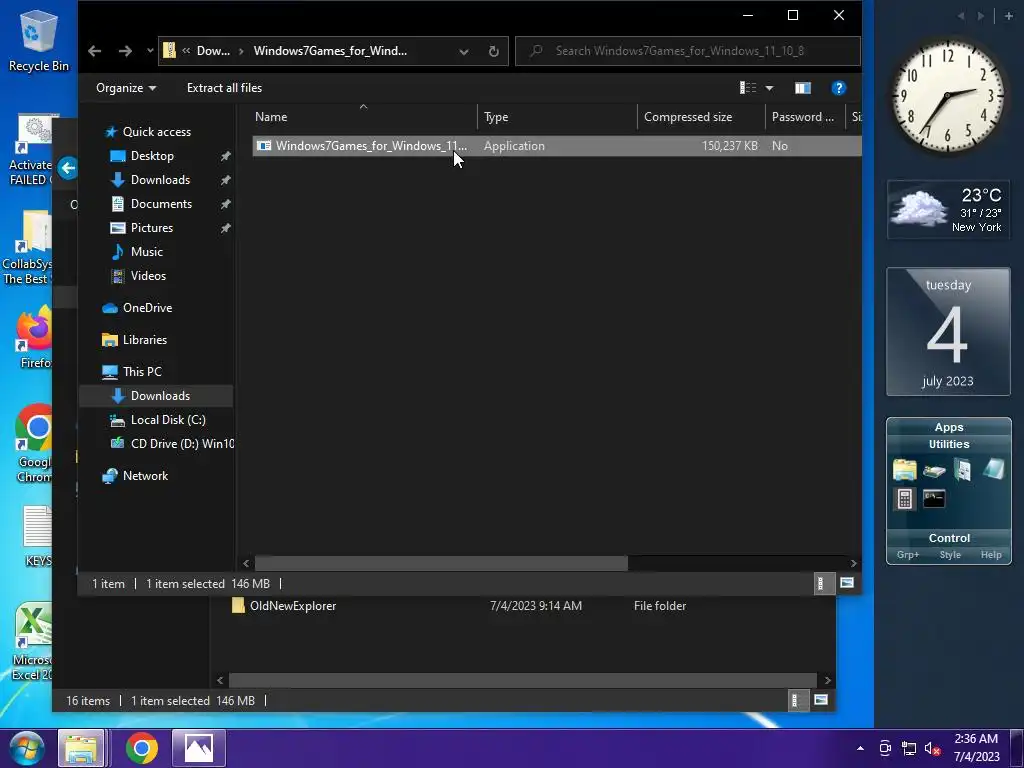Open the More options view dropdown arrow
The height and width of the screenshot is (768, 1024).
(x=769, y=88)
